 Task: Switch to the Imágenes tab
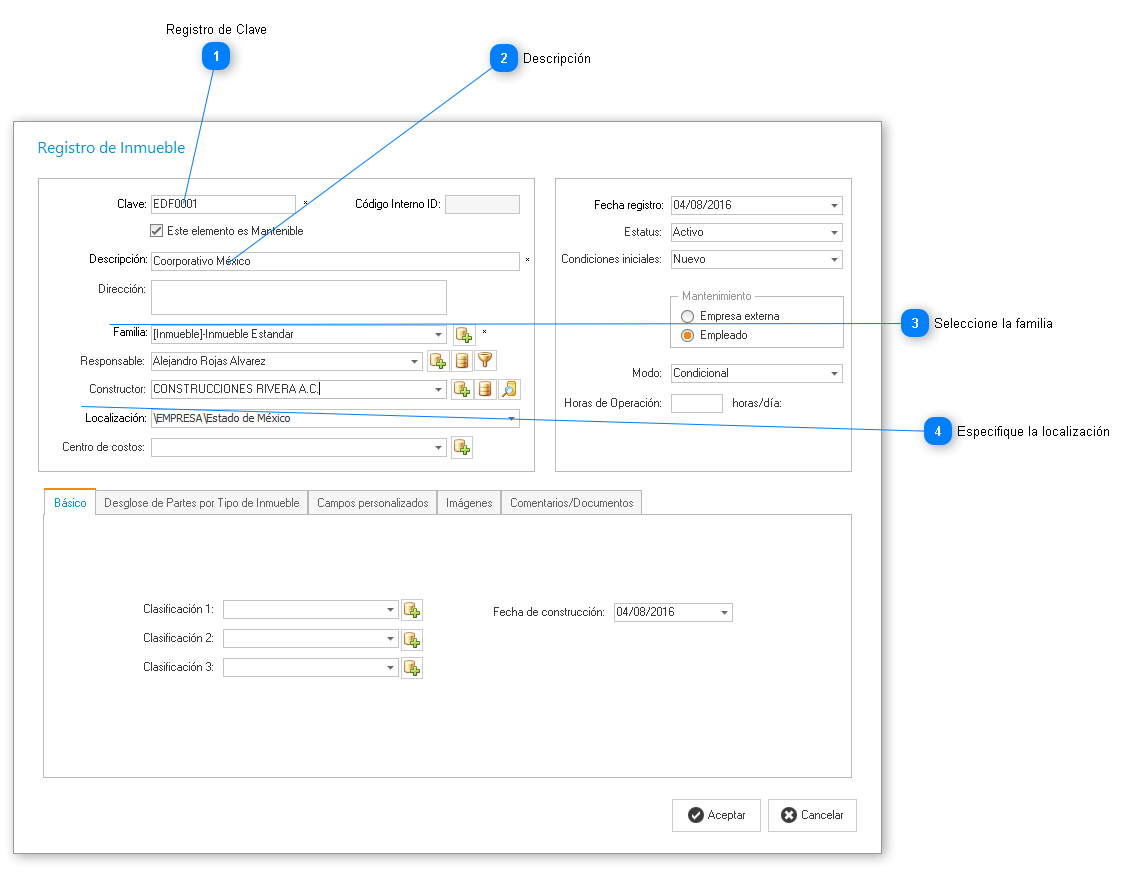(469, 503)
